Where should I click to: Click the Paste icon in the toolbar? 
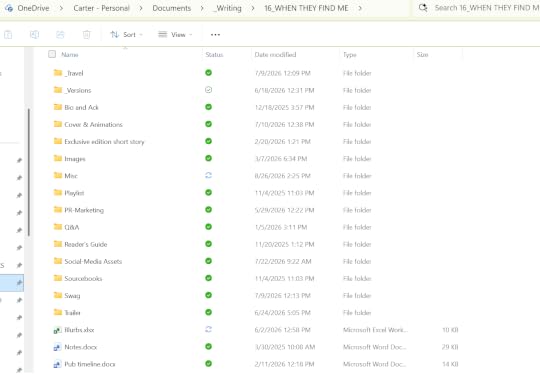click(x=8, y=34)
